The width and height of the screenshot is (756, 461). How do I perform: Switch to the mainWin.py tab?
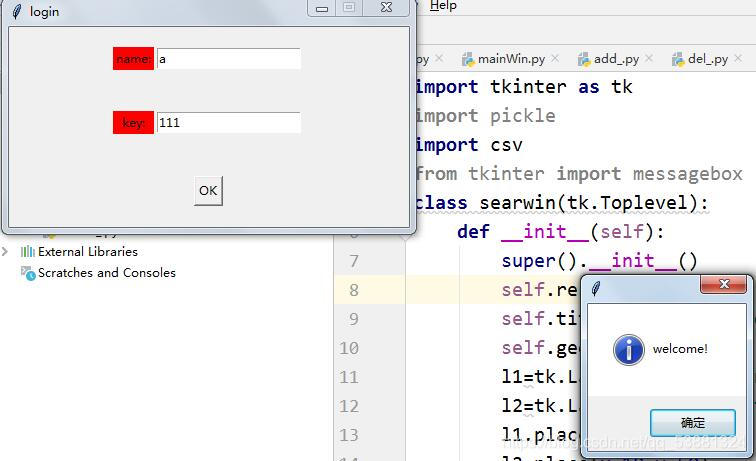pyautogui.click(x=511, y=59)
